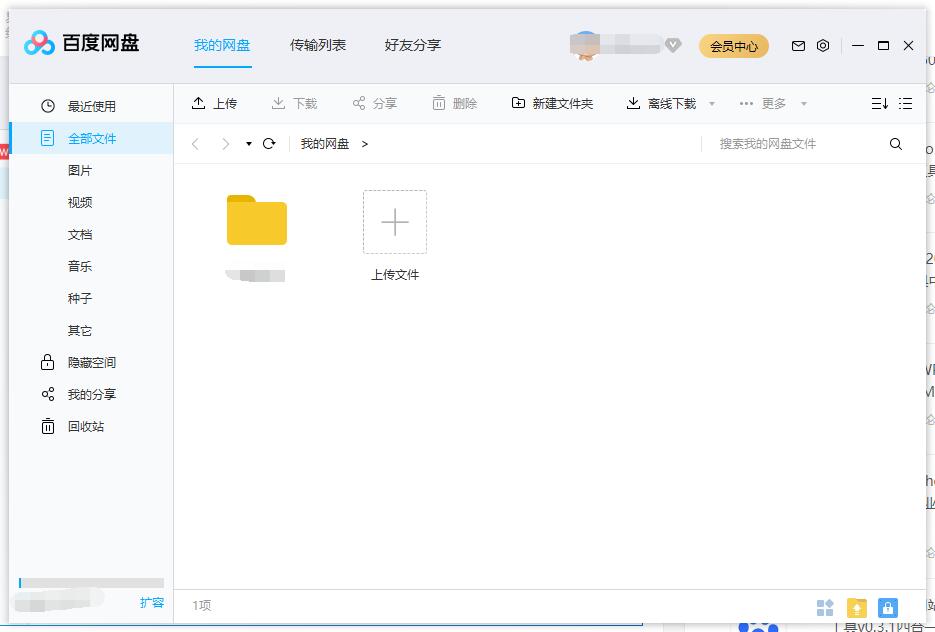Refresh the file list

pyautogui.click(x=269, y=144)
